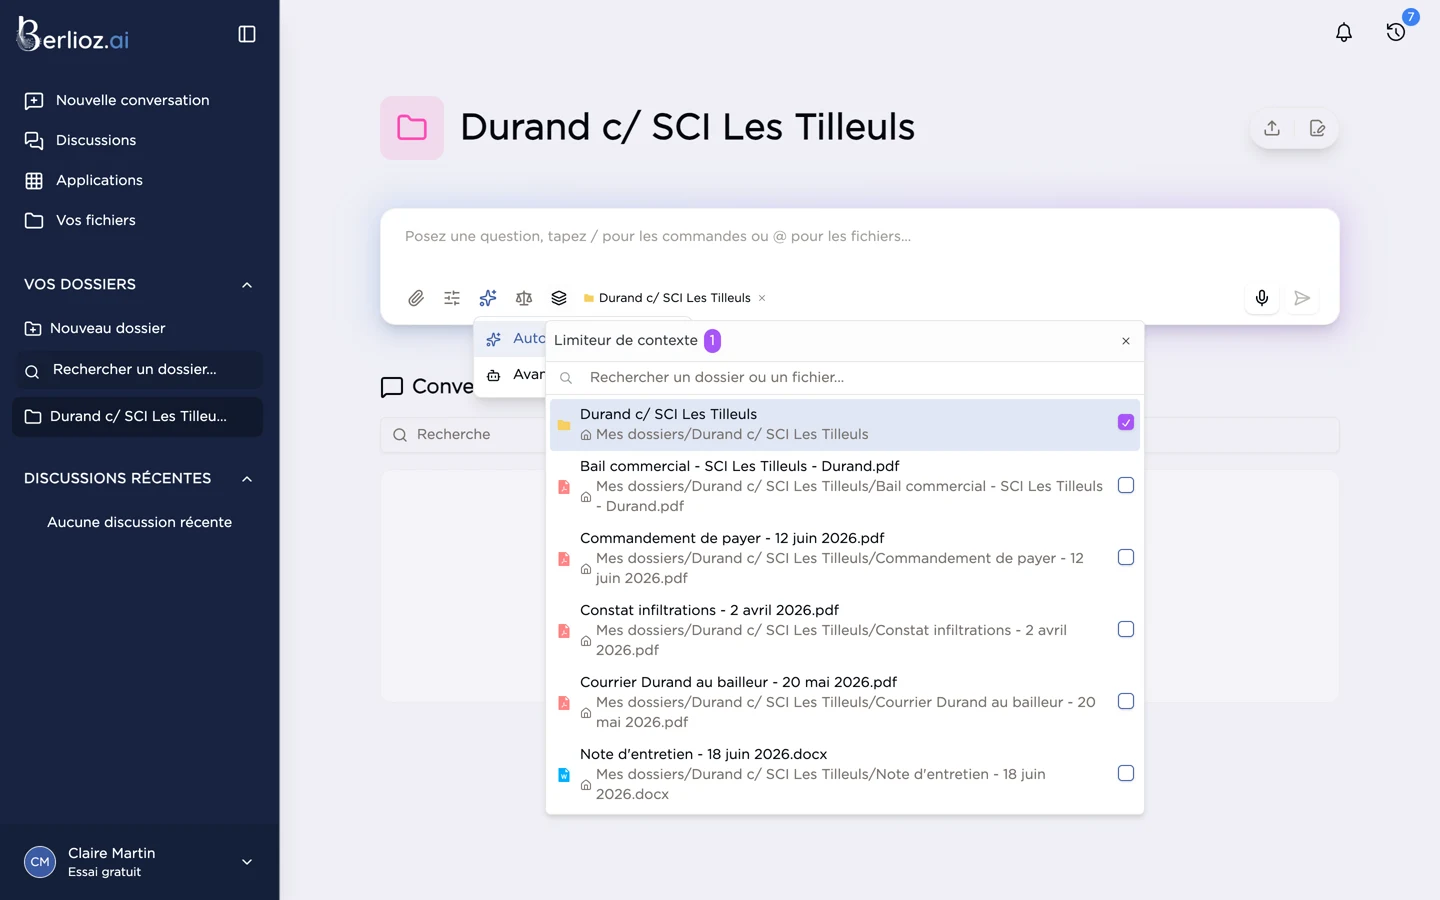
Task: Open the sliders settings icon in prompt bar
Action: click(452, 298)
